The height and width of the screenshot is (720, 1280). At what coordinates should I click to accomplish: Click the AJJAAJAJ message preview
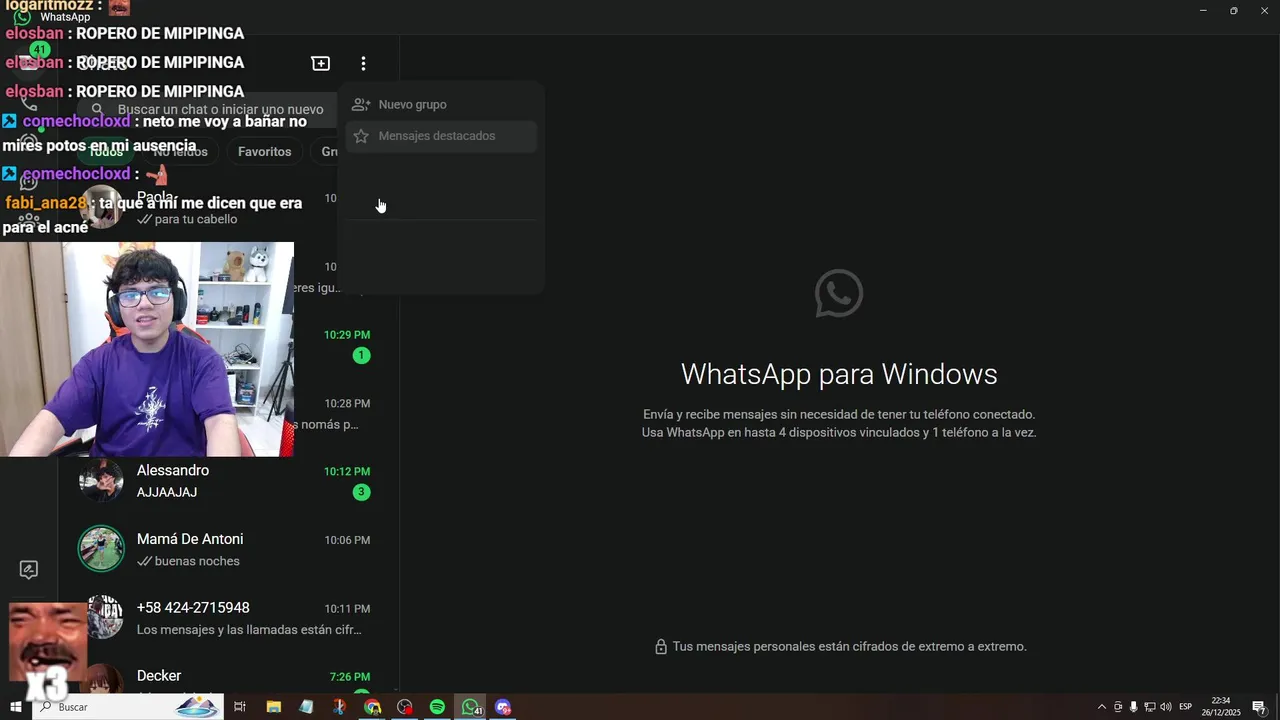[167, 492]
